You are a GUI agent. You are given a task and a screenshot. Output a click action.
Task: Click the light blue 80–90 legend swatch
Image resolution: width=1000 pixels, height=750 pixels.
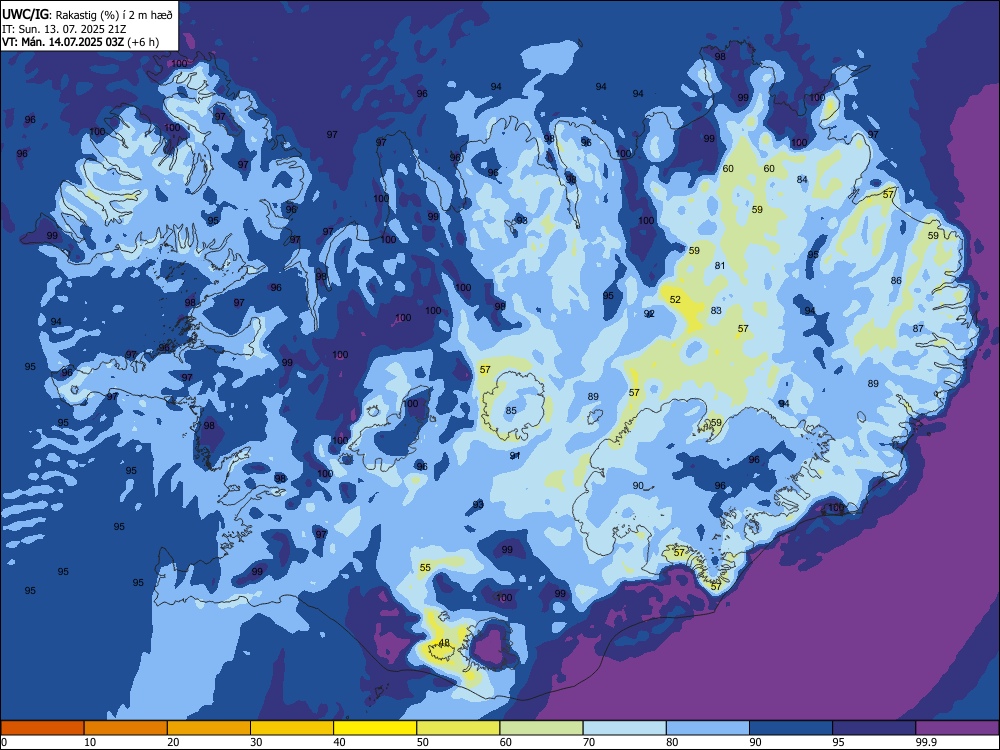click(708, 728)
